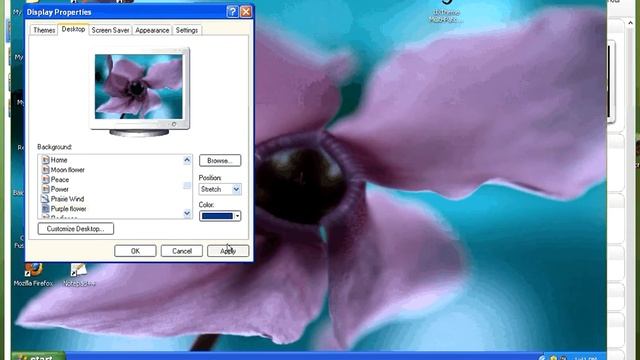Confirm with the OK button
This screenshot has width=640, height=360.
[135, 251]
